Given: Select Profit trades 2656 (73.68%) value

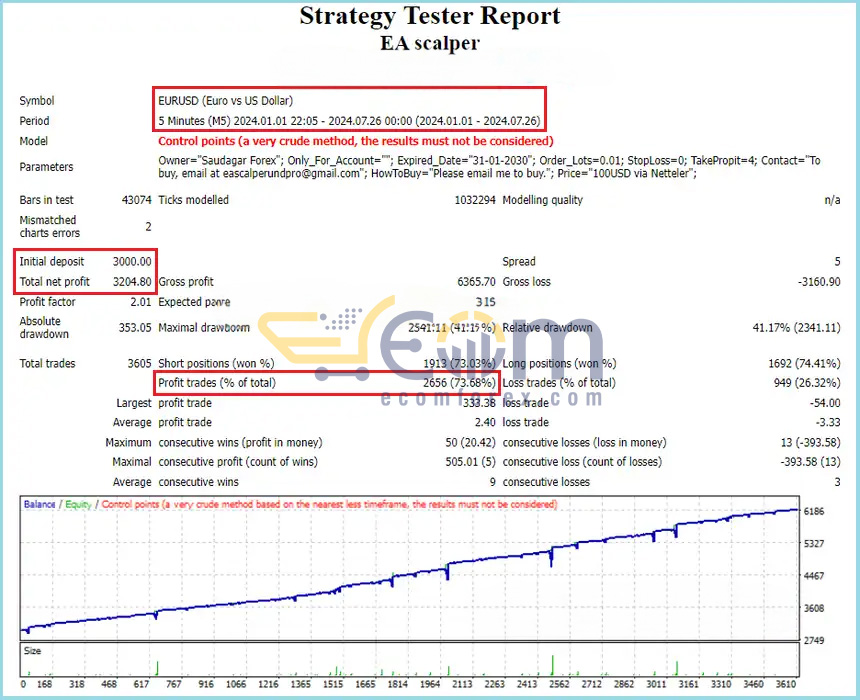Looking at the screenshot, I should [x=459, y=383].
